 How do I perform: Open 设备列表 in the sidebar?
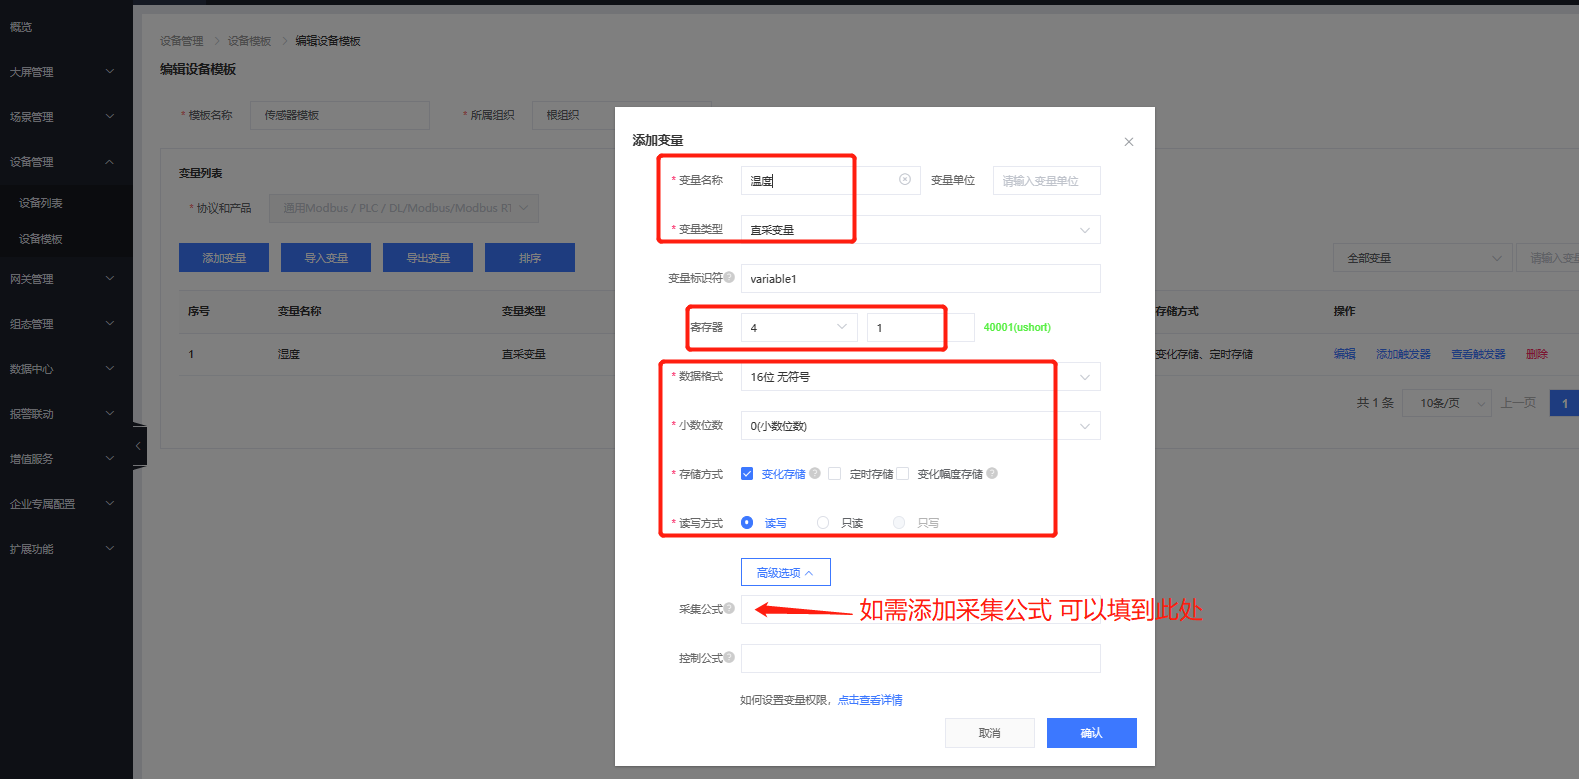[x=41, y=203]
